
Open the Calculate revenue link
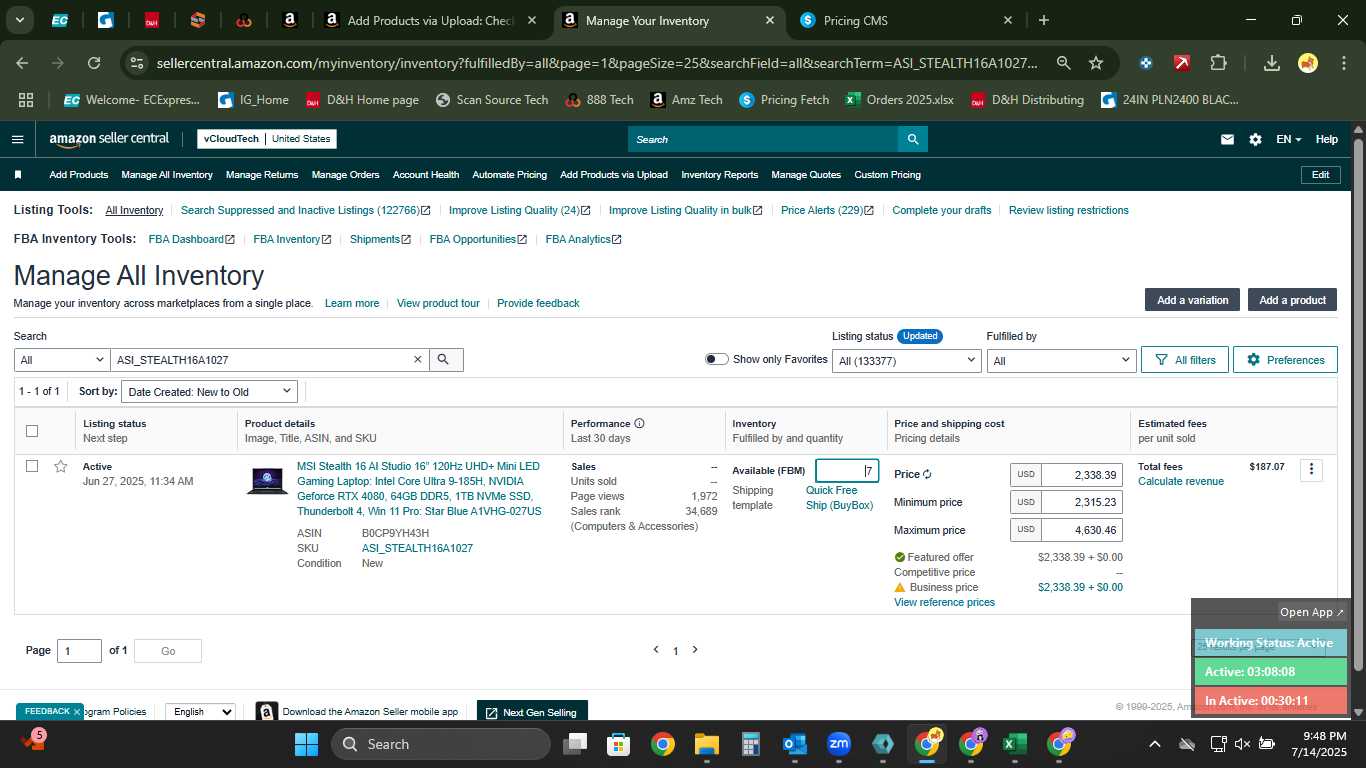coord(1181,482)
